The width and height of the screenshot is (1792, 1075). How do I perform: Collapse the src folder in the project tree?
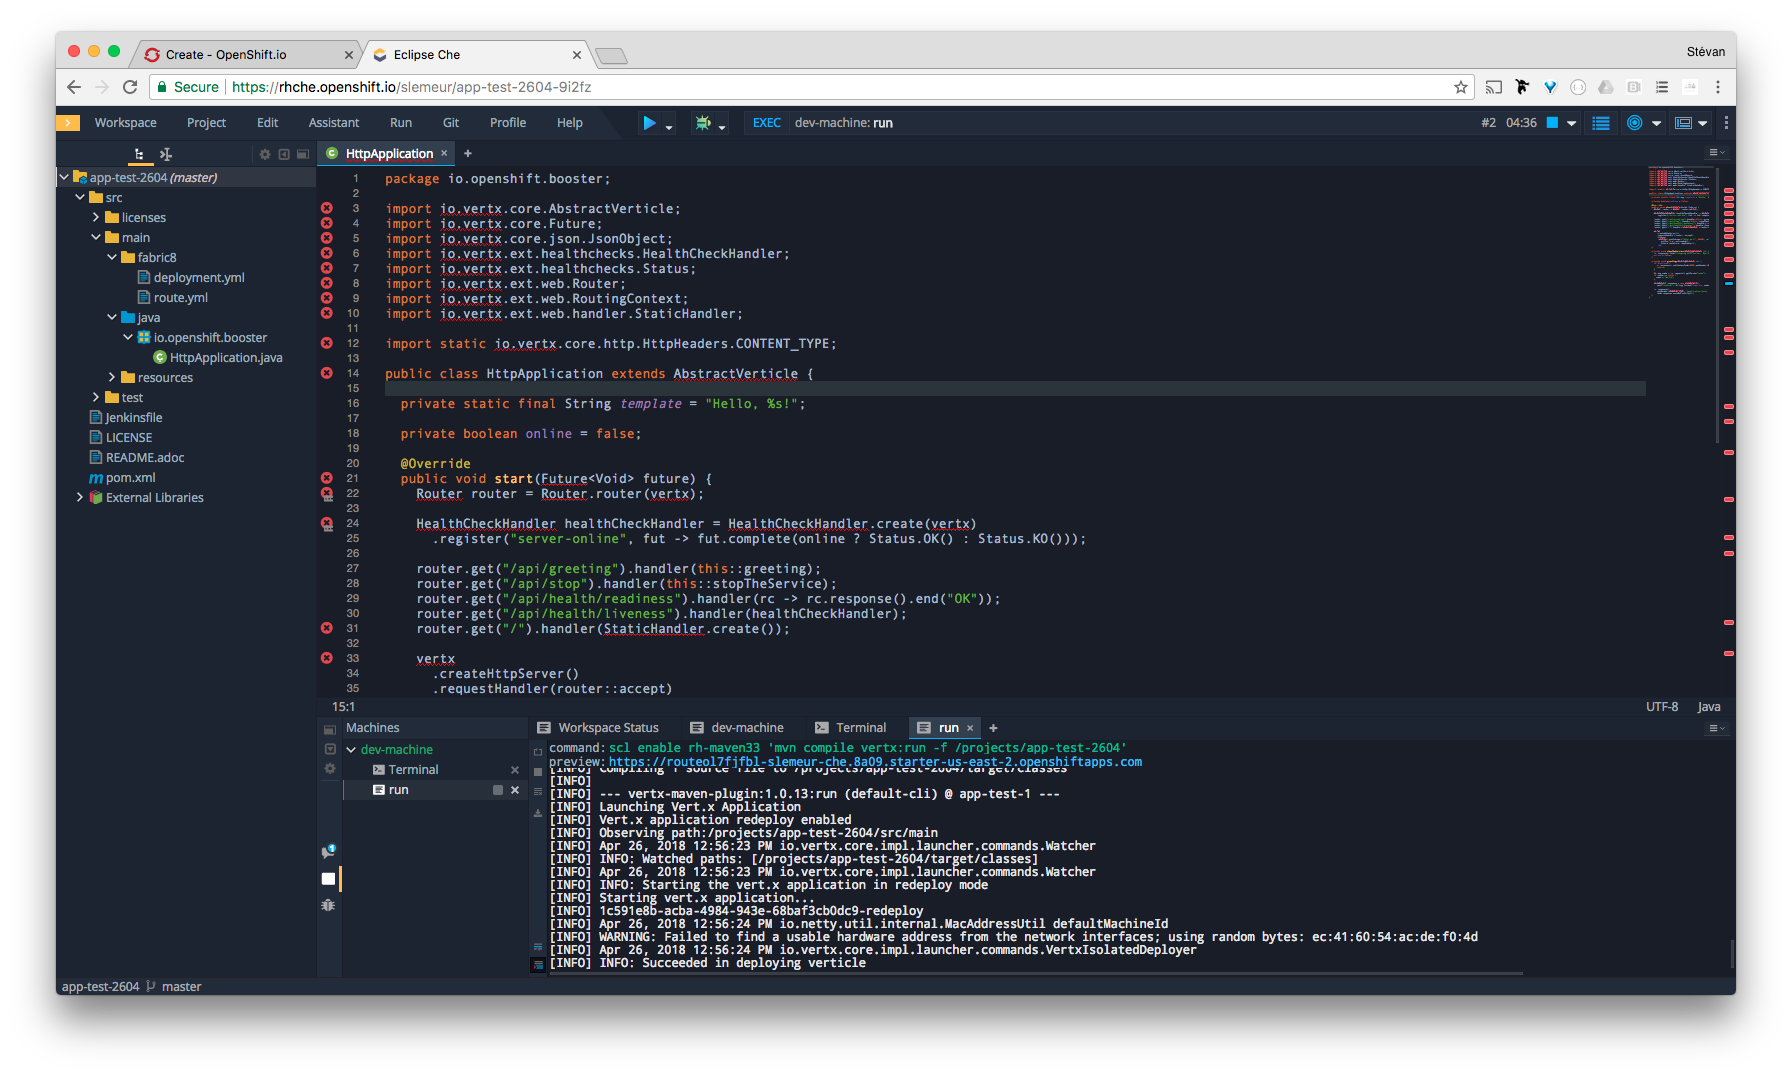pyautogui.click(x=80, y=197)
